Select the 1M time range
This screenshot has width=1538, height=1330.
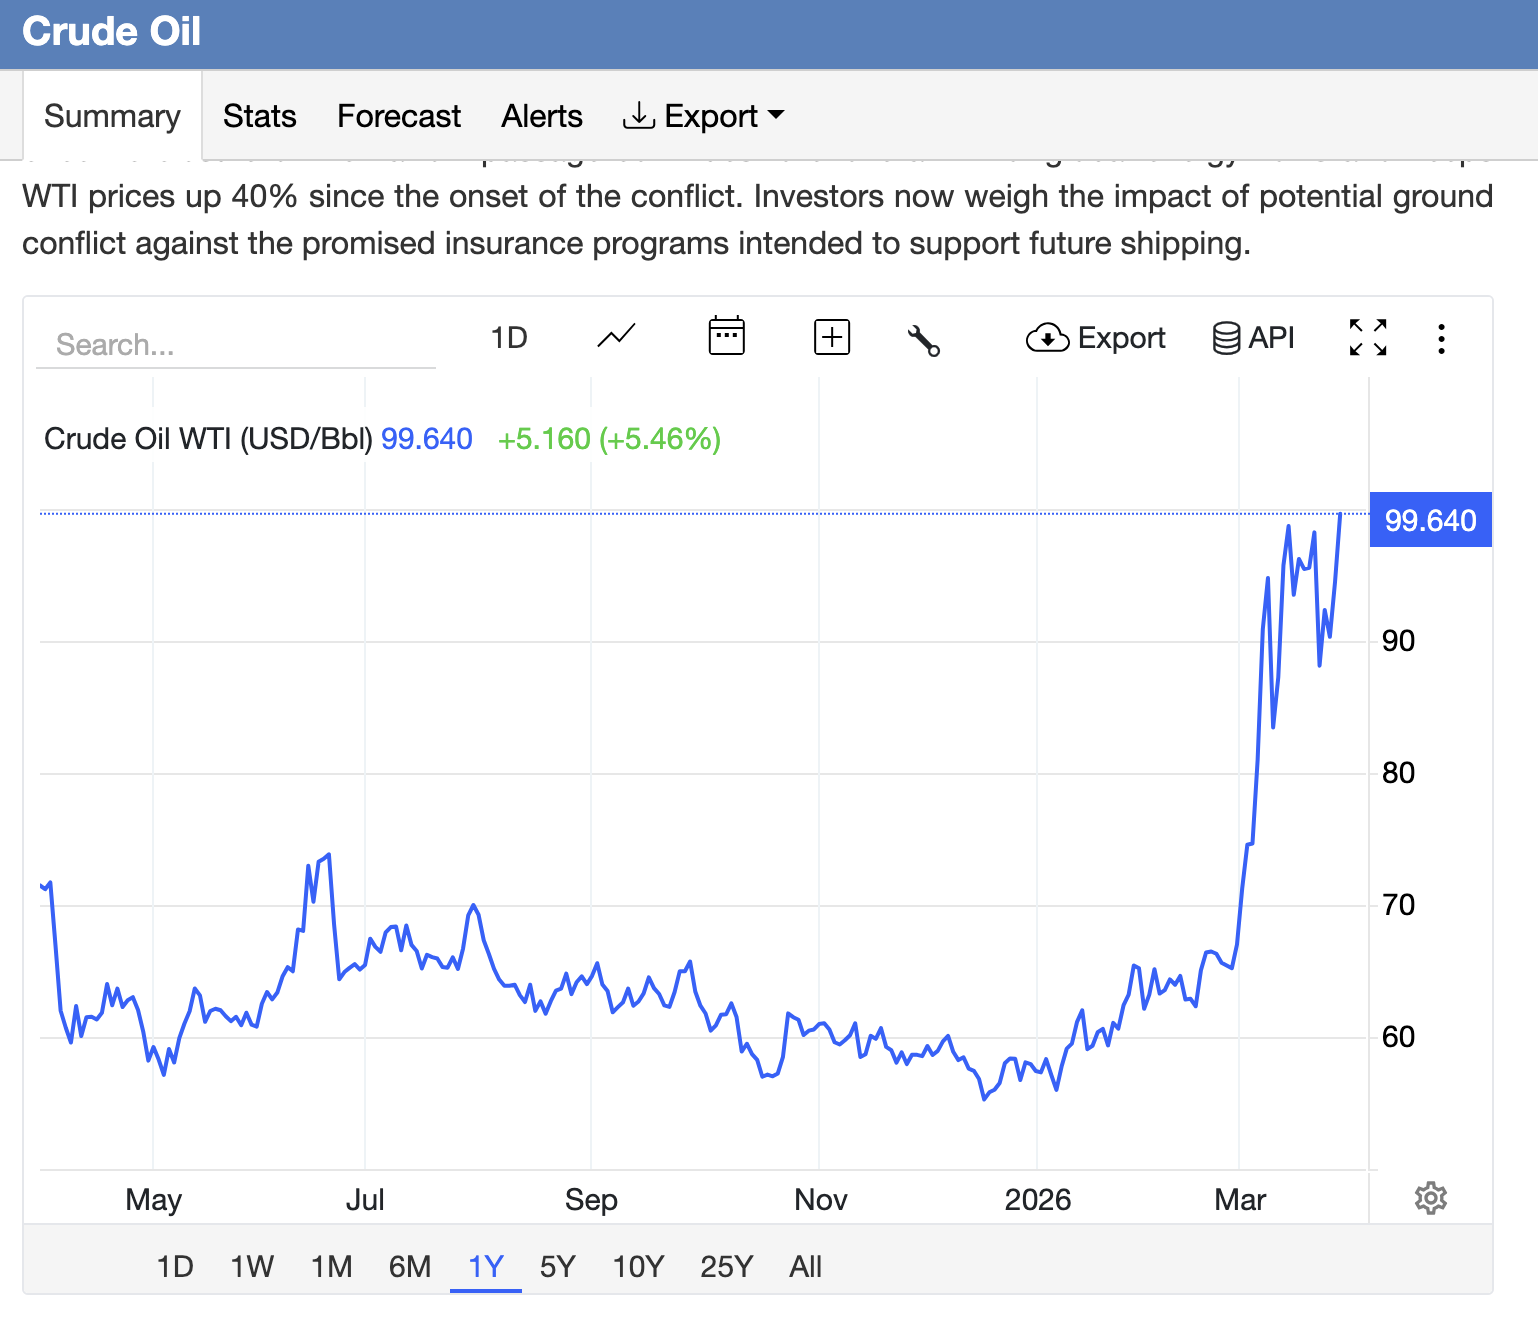pos(332,1267)
